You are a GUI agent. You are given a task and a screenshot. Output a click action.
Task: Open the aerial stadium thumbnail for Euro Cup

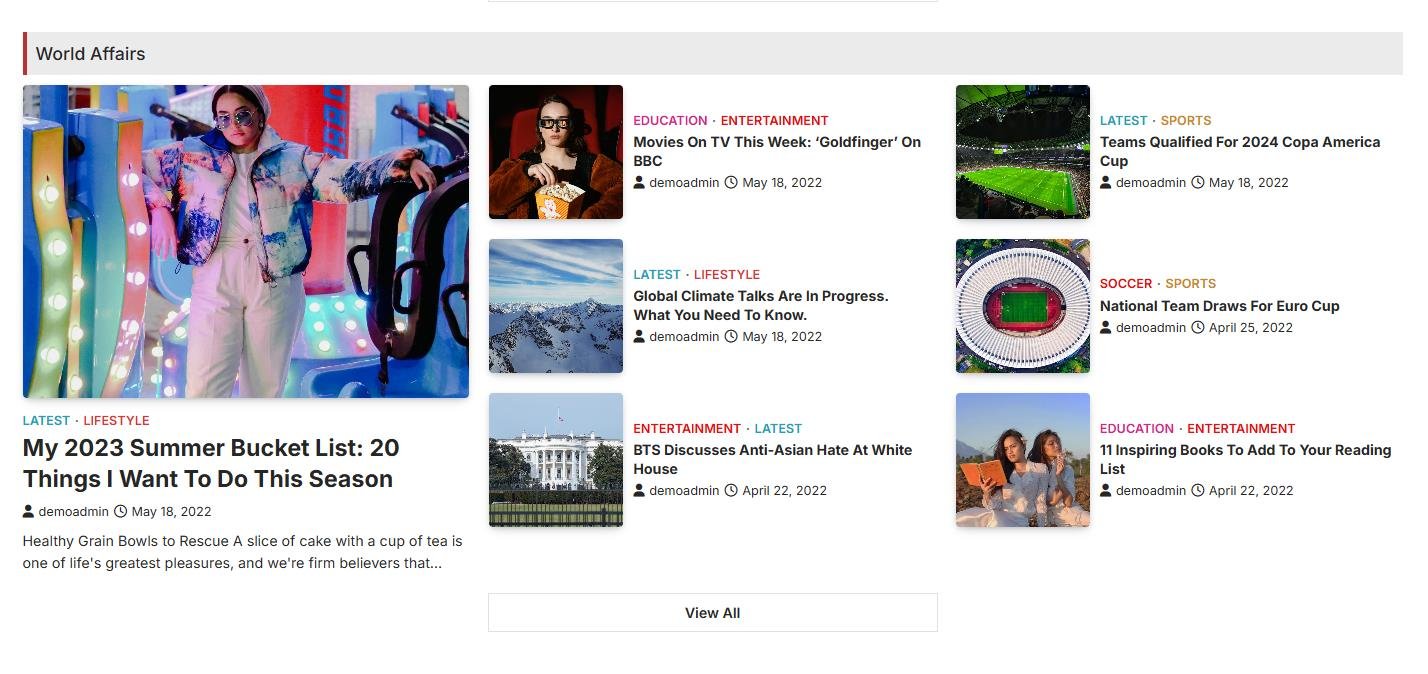coord(1023,306)
